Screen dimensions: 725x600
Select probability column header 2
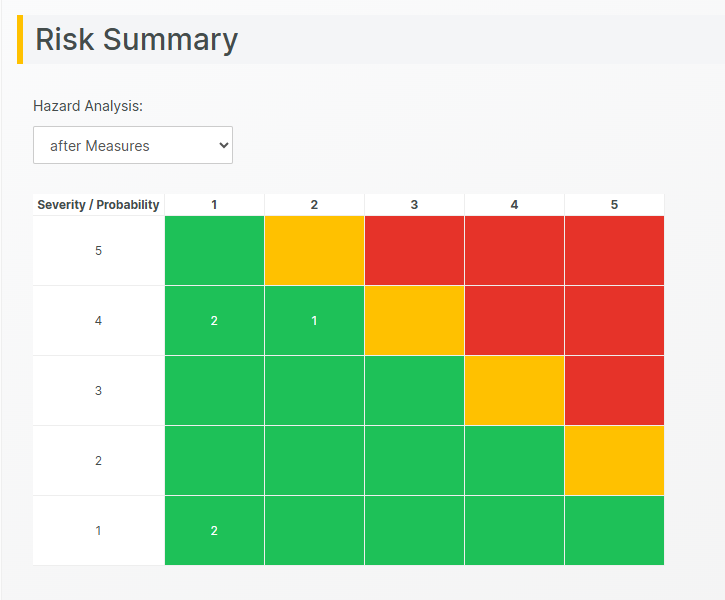314,205
